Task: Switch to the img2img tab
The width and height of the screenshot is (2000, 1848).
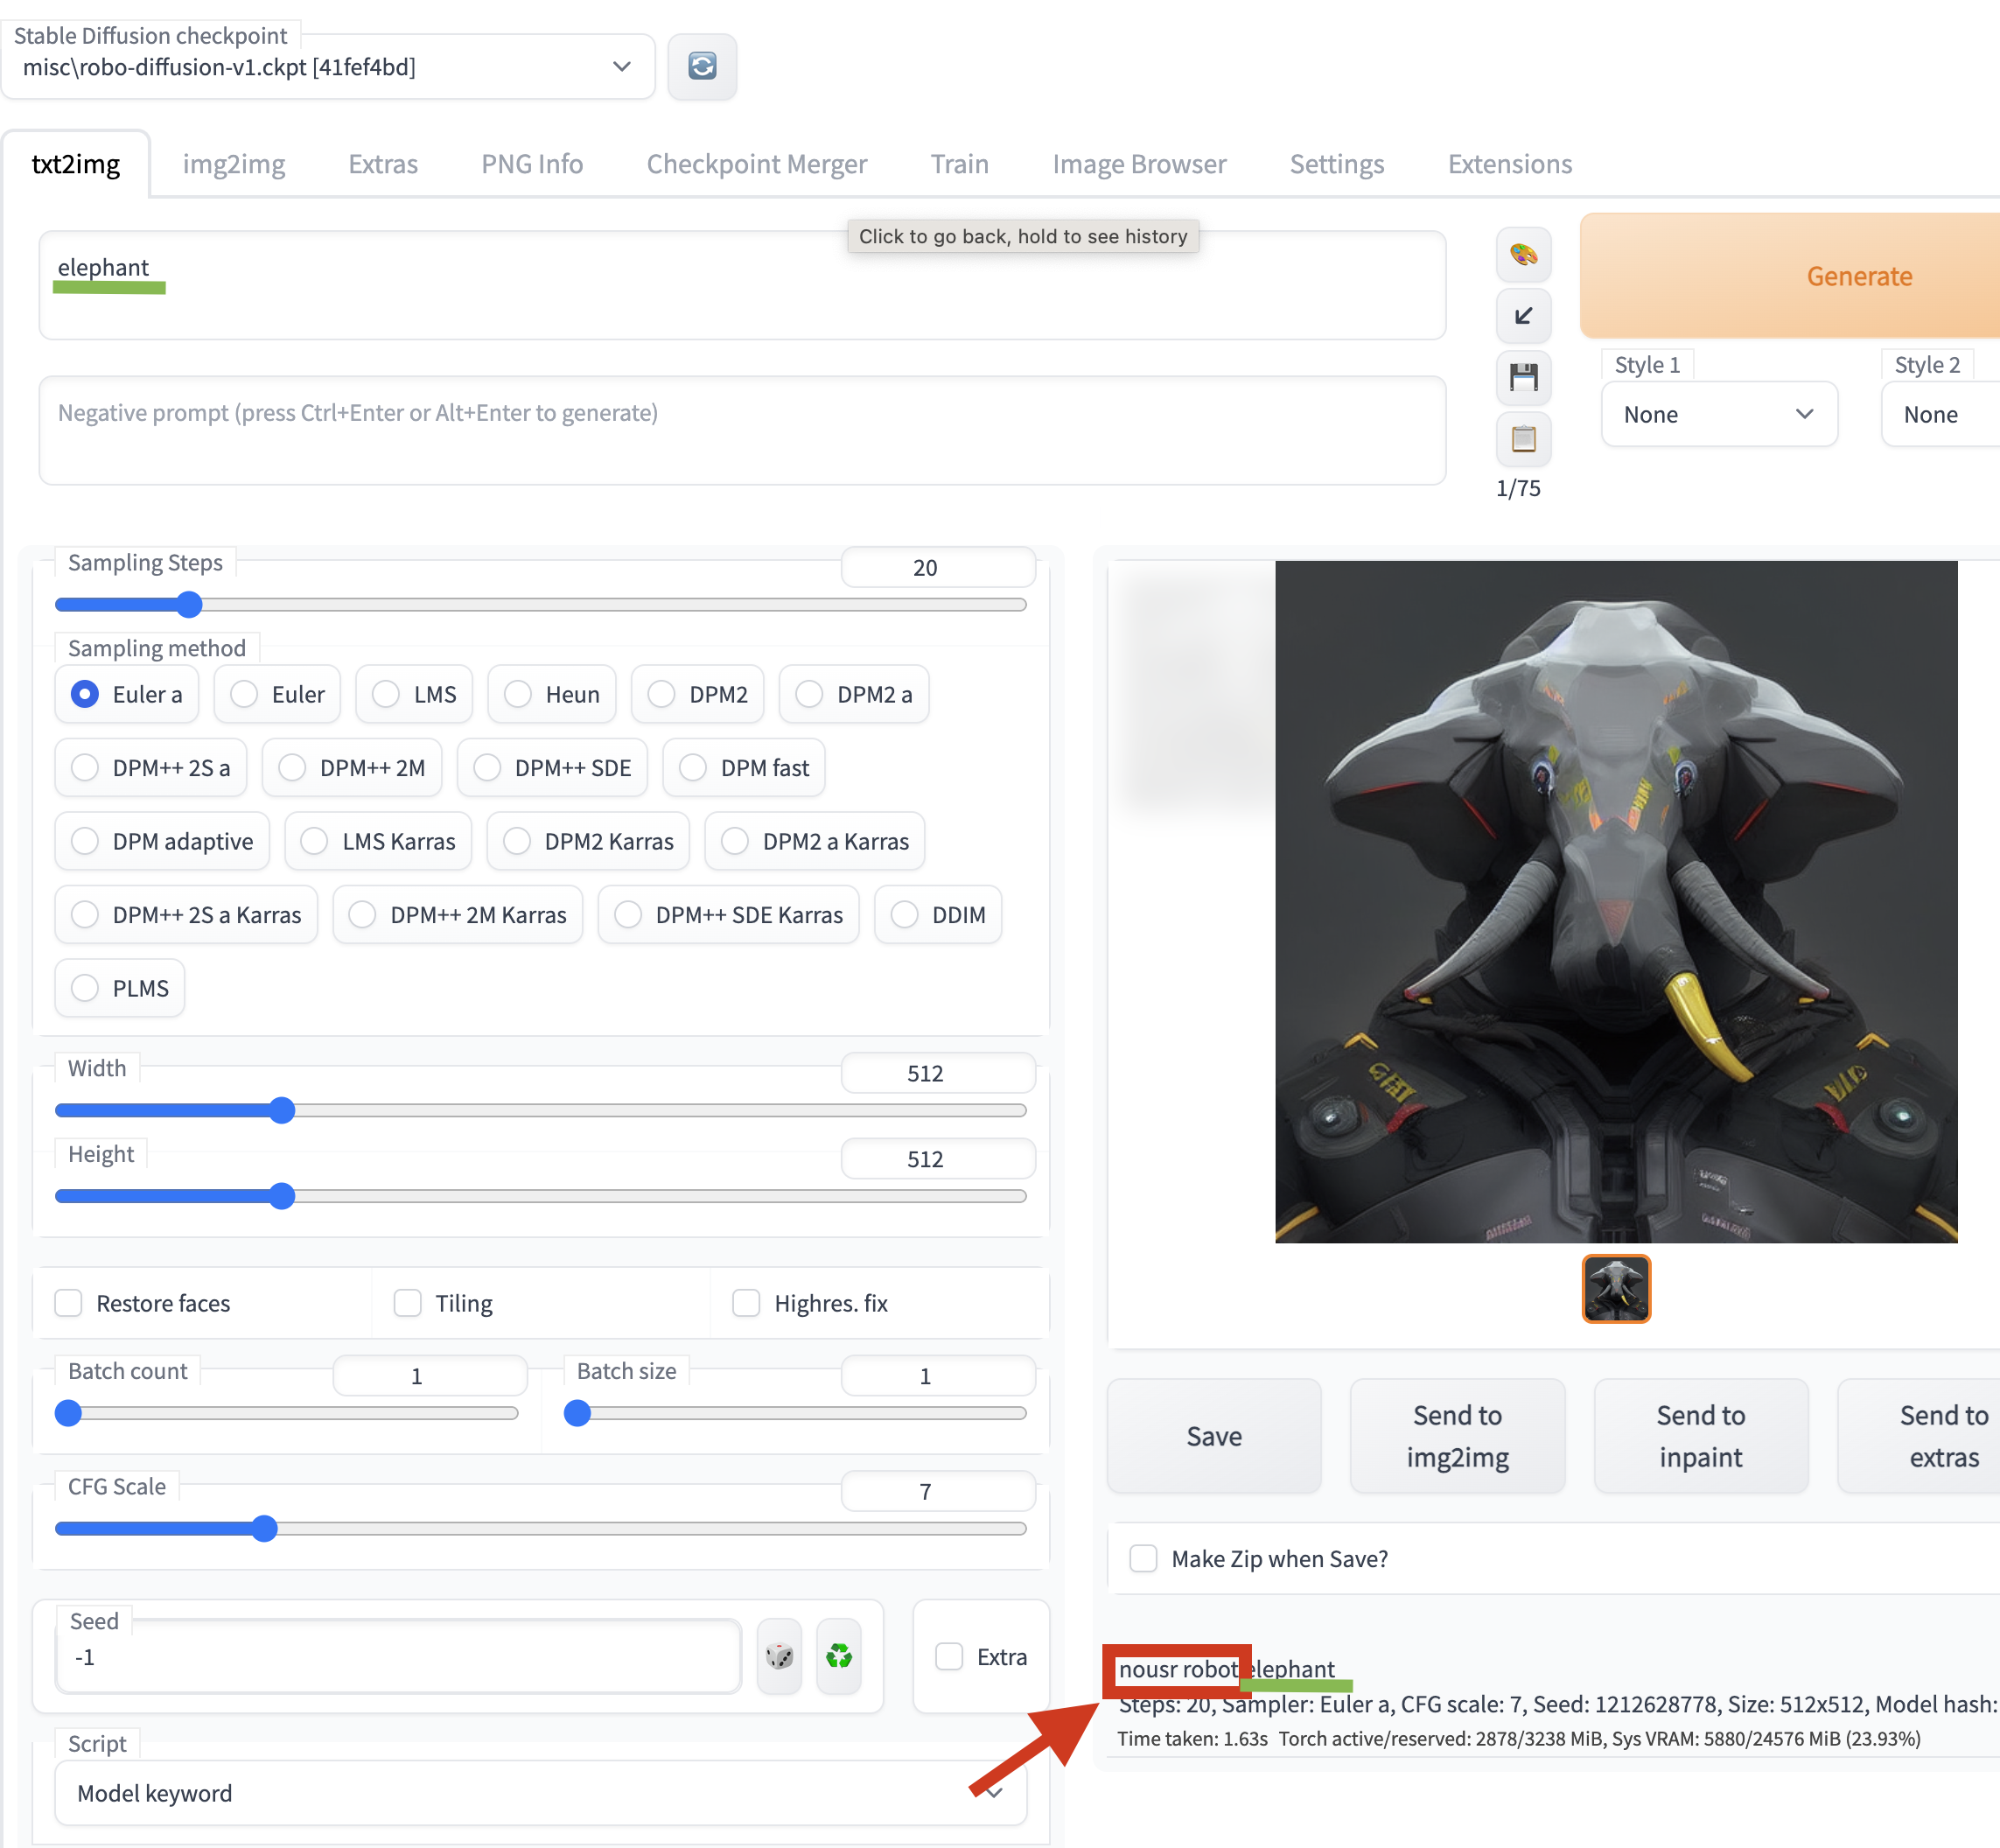Action: click(x=234, y=164)
